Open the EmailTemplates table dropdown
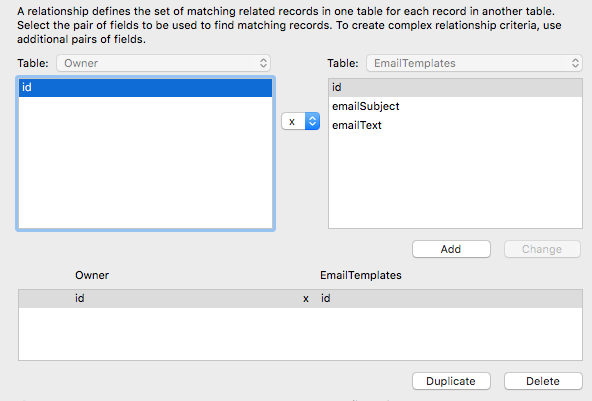The image size is (592, 401). [474, 63]
